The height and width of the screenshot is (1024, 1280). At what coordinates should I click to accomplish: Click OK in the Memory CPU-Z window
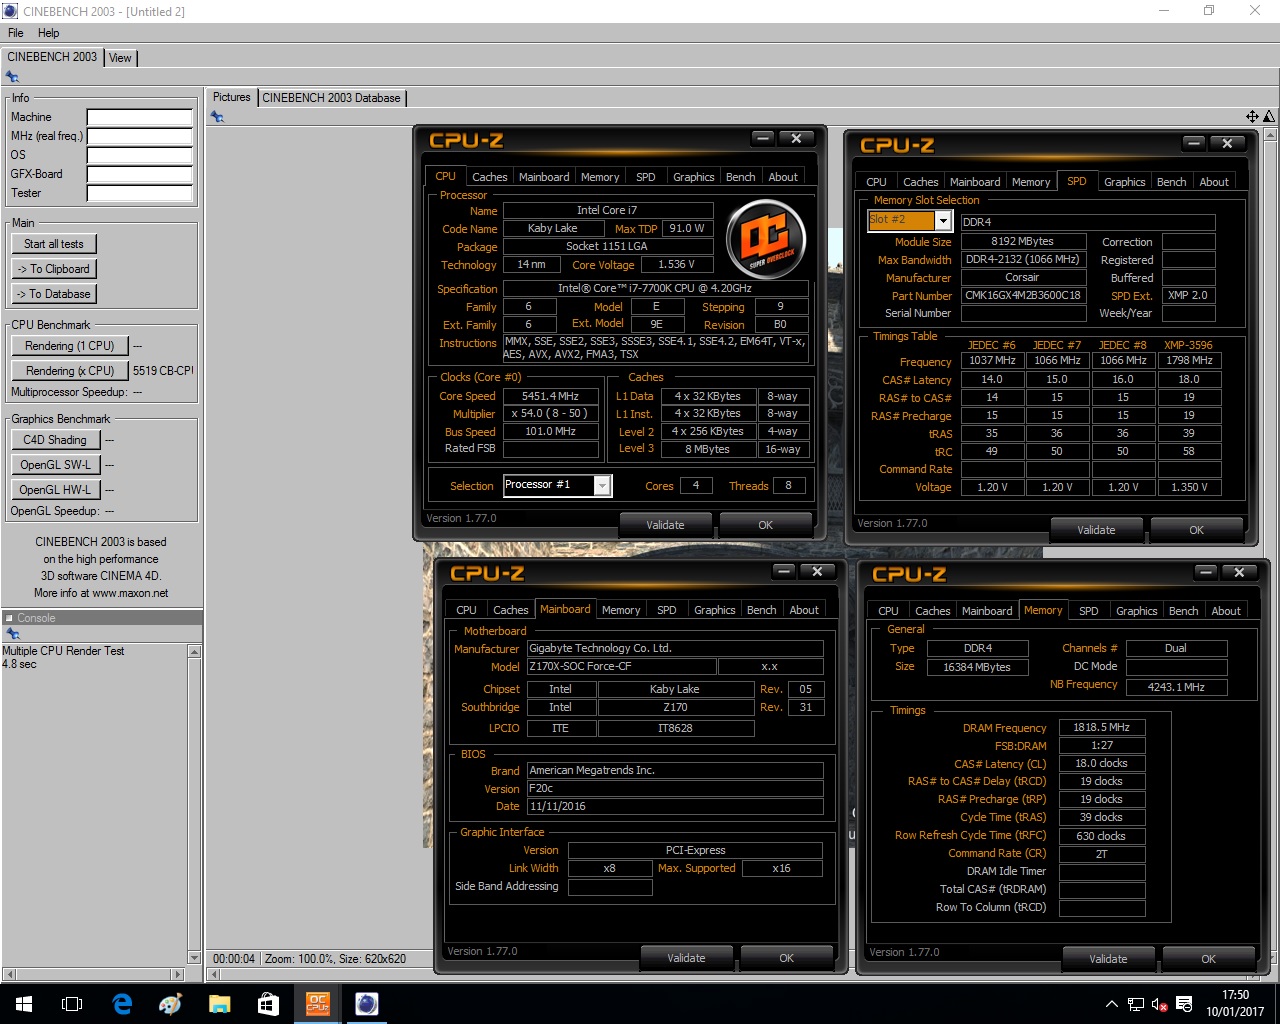(x=1208, y=959)
